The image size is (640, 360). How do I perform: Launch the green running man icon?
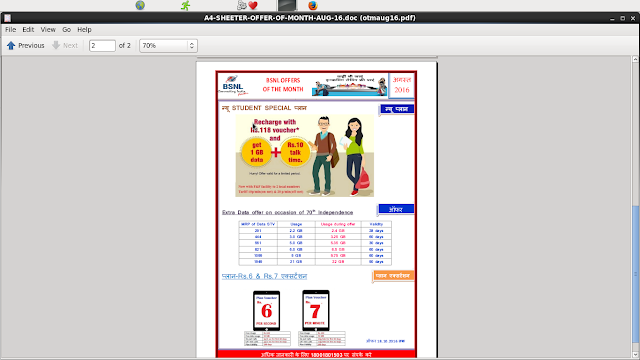pyautogui.click(x=186, y=5)
